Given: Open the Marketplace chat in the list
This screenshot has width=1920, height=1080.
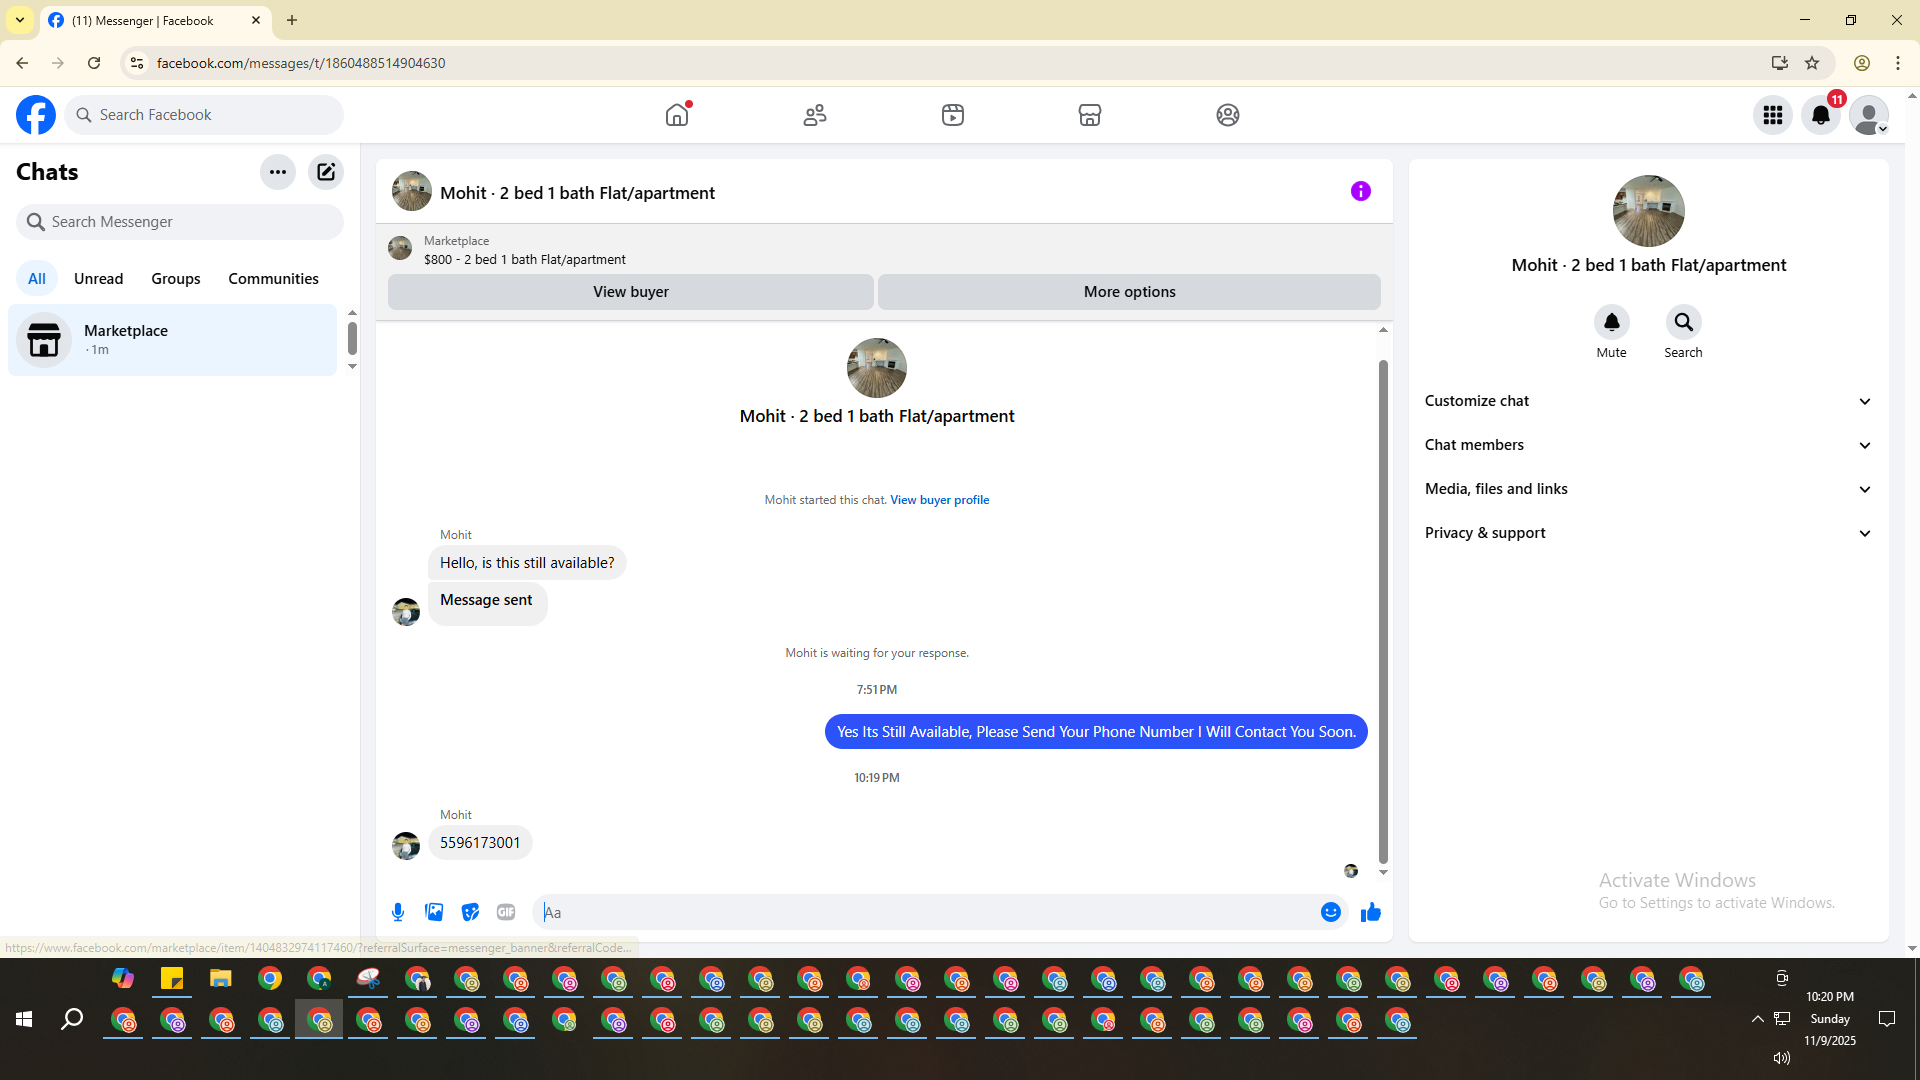Looking at the screenshot, I should (x=173, y=340).
